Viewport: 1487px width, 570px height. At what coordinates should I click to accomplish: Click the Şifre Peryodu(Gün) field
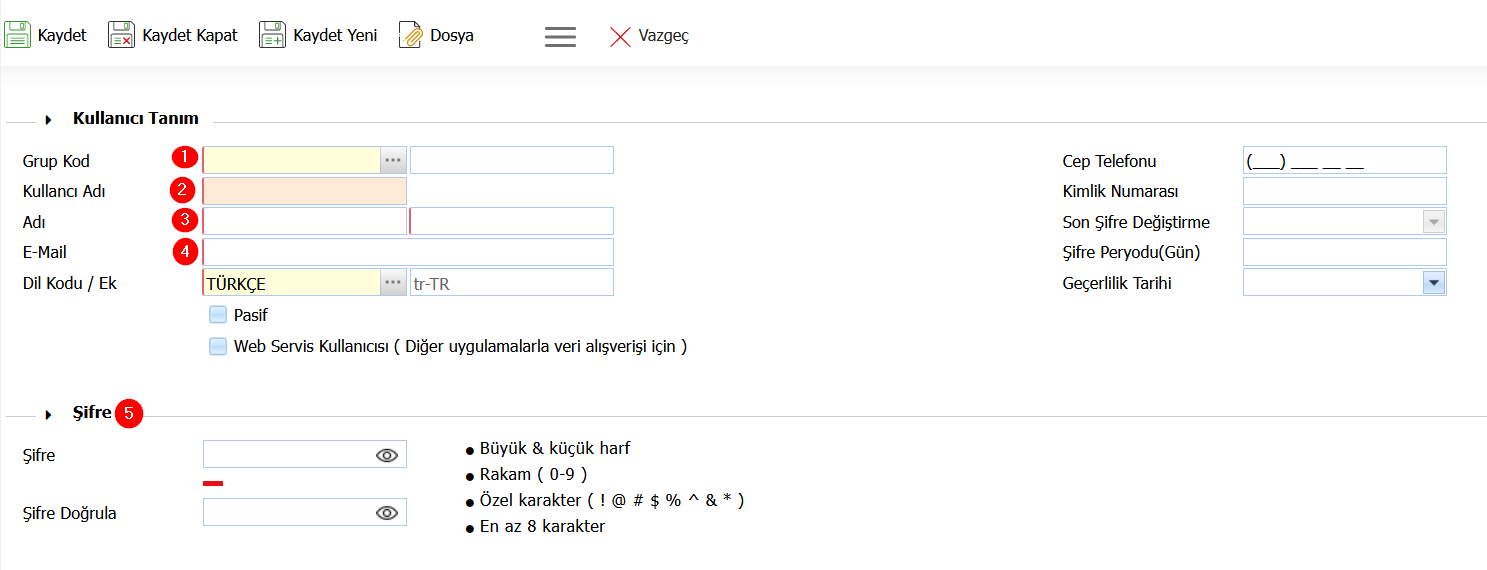click(x=1345, y=252)
